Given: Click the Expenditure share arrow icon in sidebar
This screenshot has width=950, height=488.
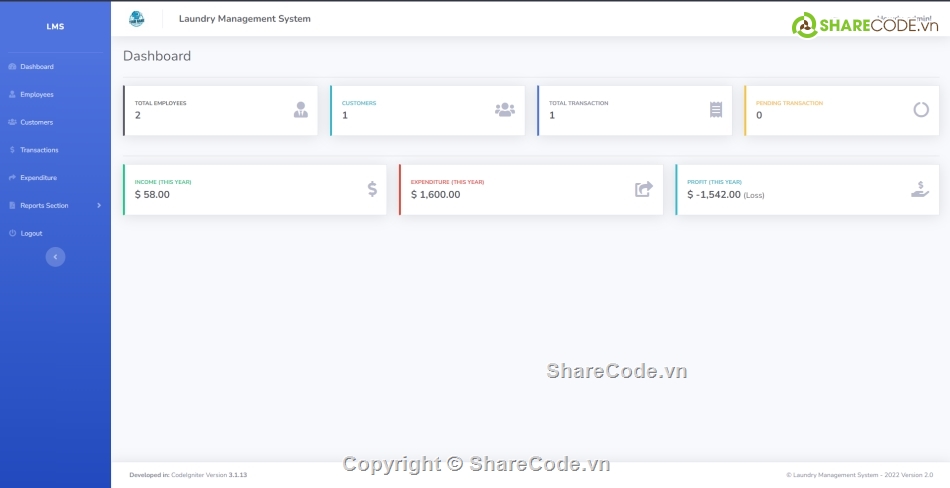Looking at the screenshot, I should pyautogui.click(x=12, y=178).
